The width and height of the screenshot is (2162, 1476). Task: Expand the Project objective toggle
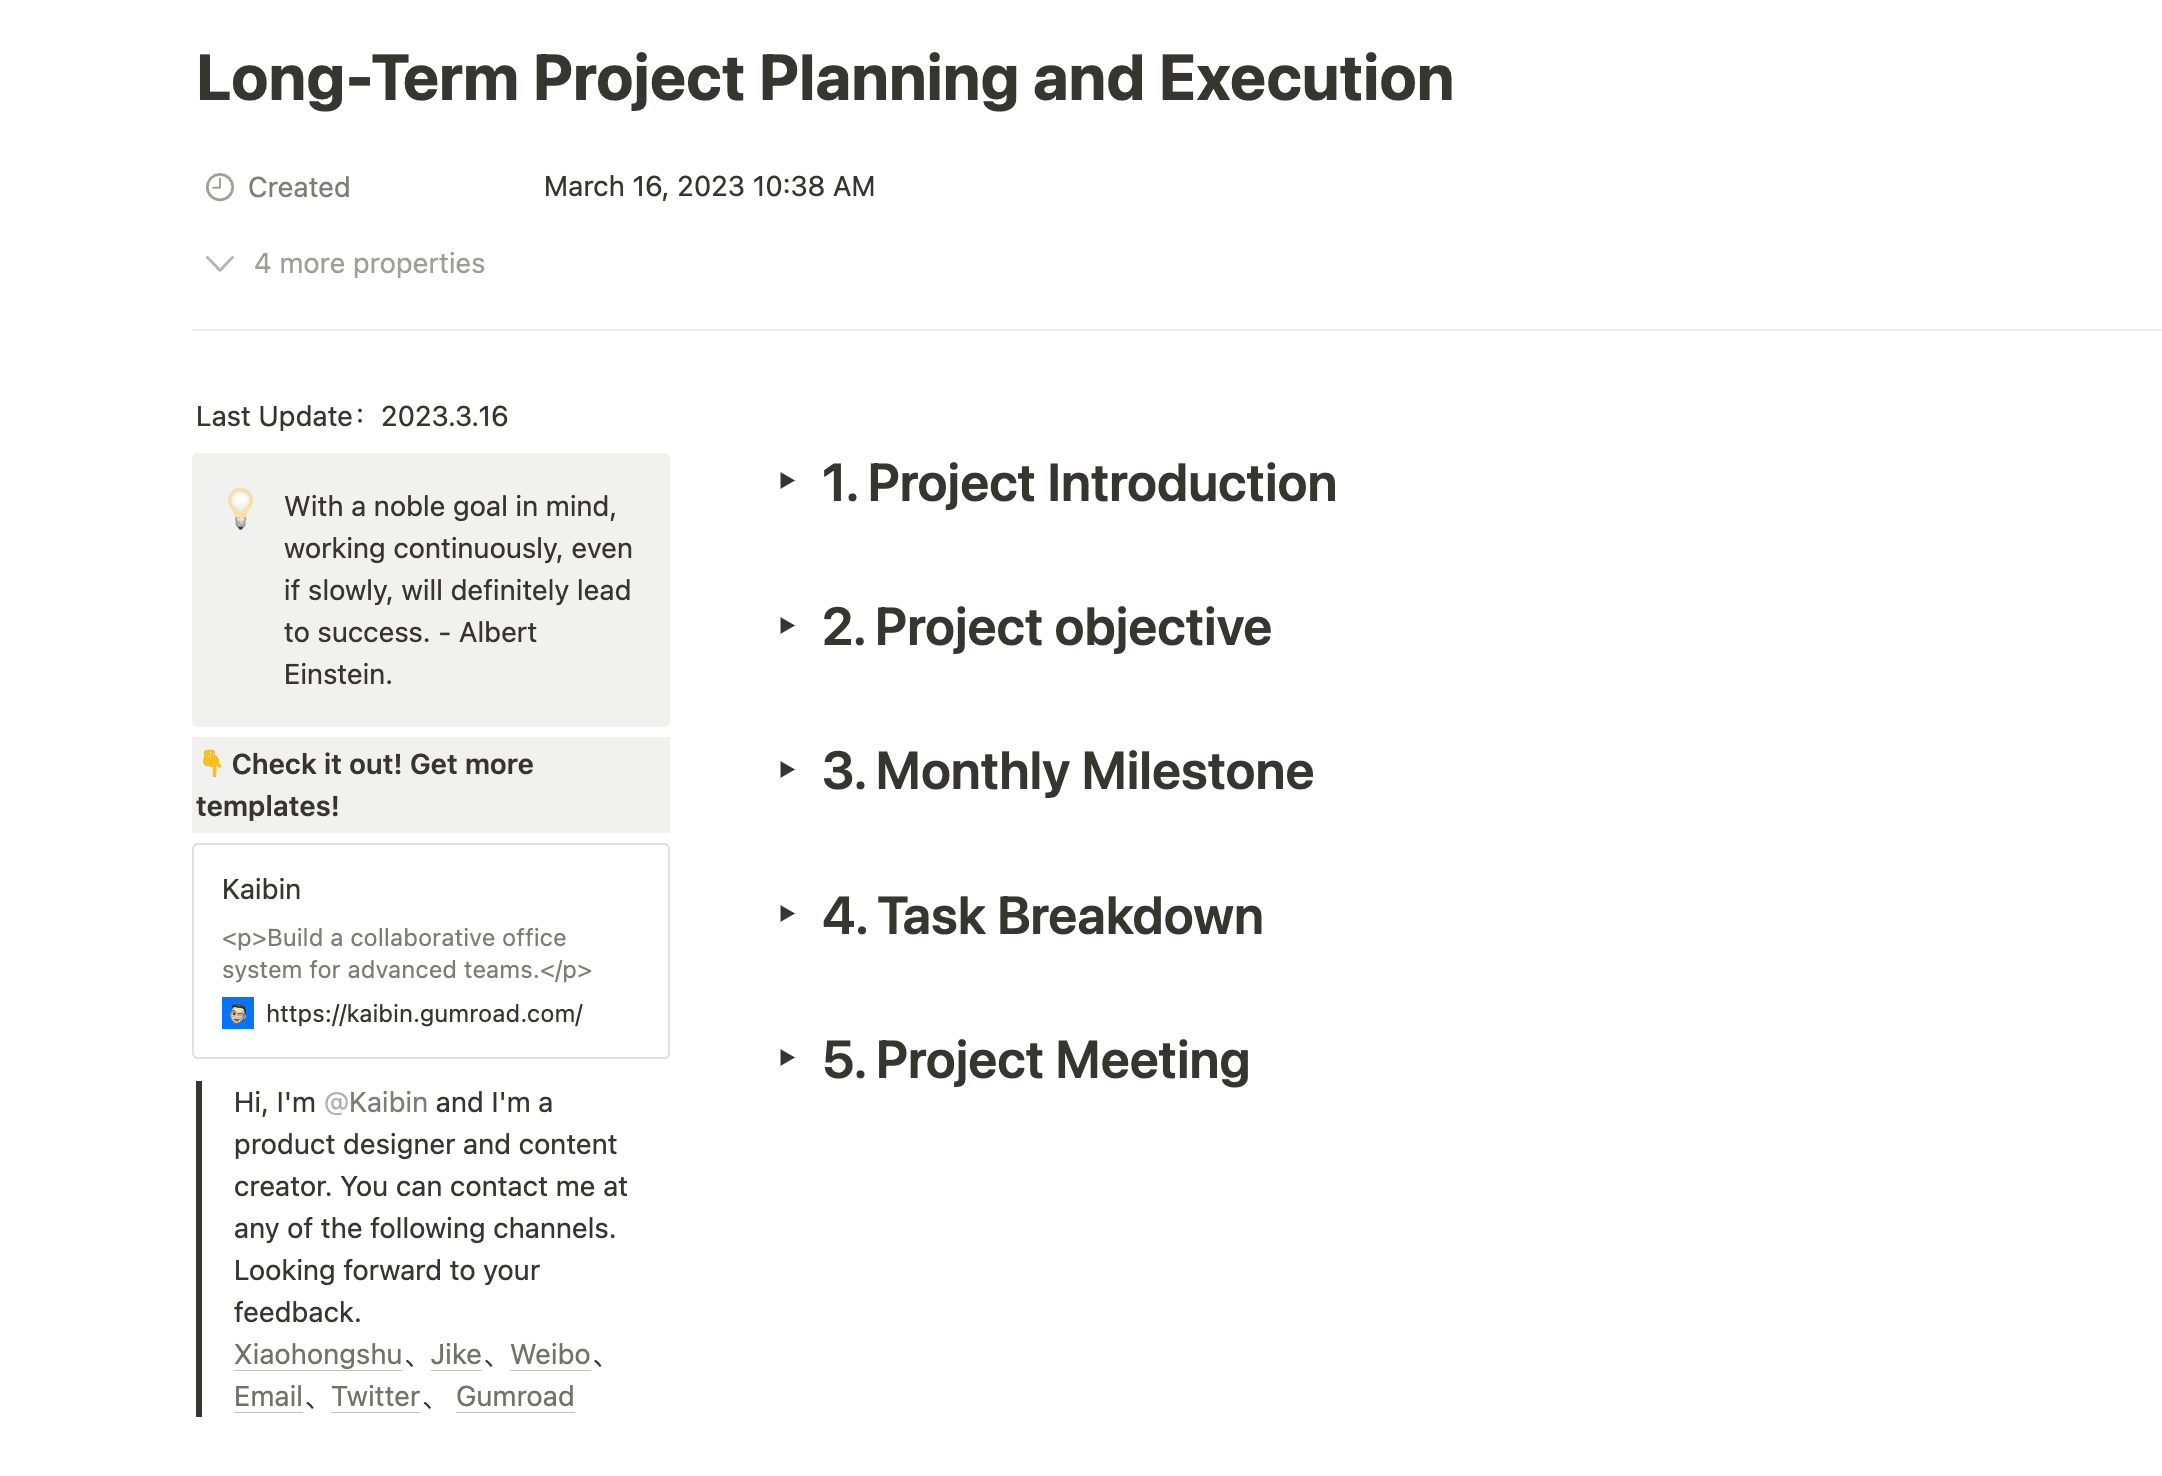(786, 628)
